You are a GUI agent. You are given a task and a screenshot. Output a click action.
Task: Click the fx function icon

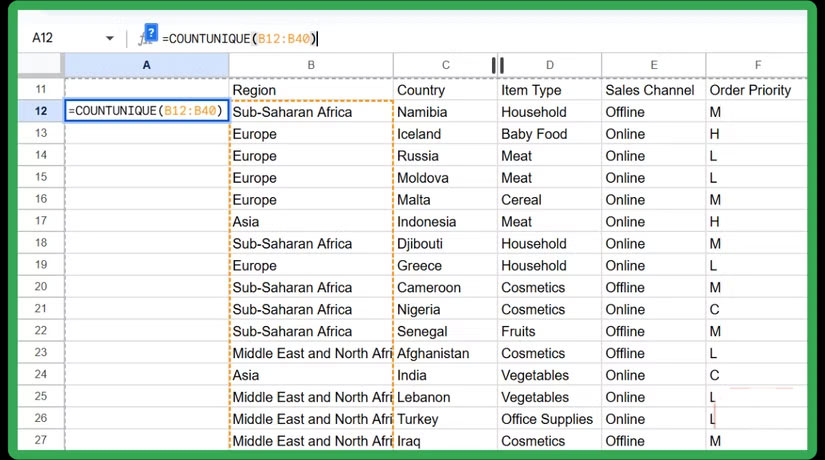tap(144, 41)
